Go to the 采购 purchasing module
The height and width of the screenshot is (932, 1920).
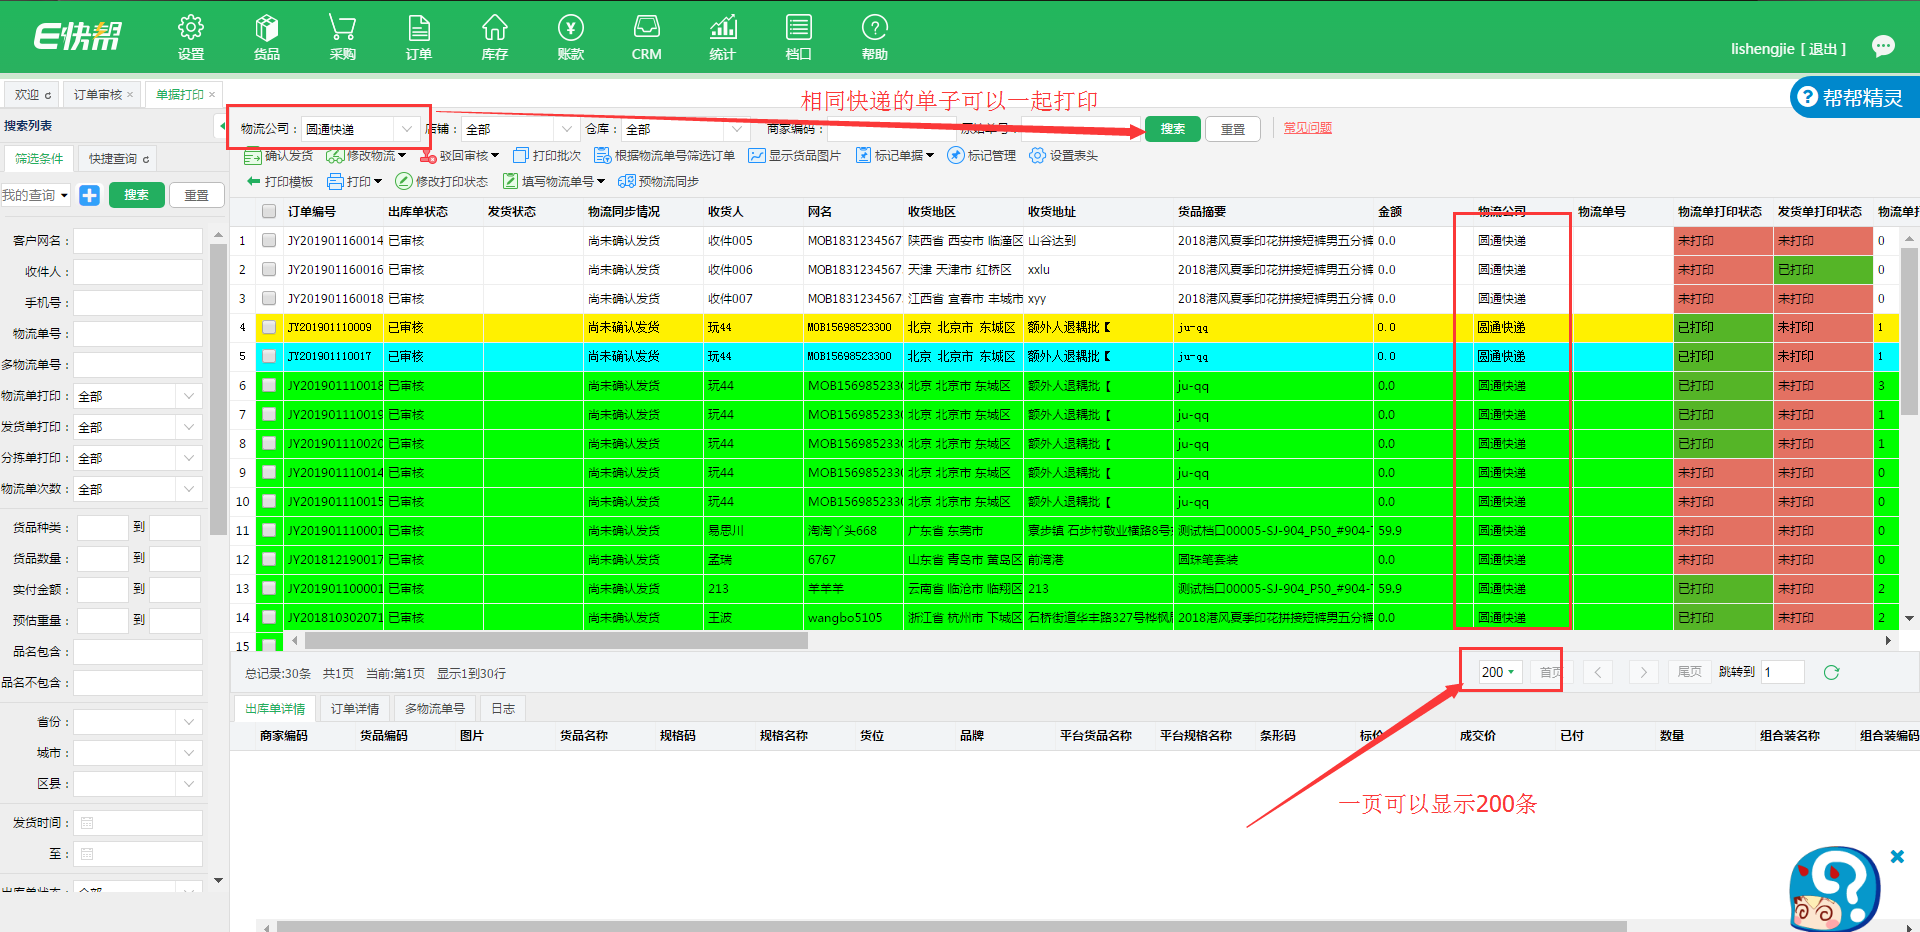click(342, 38)
